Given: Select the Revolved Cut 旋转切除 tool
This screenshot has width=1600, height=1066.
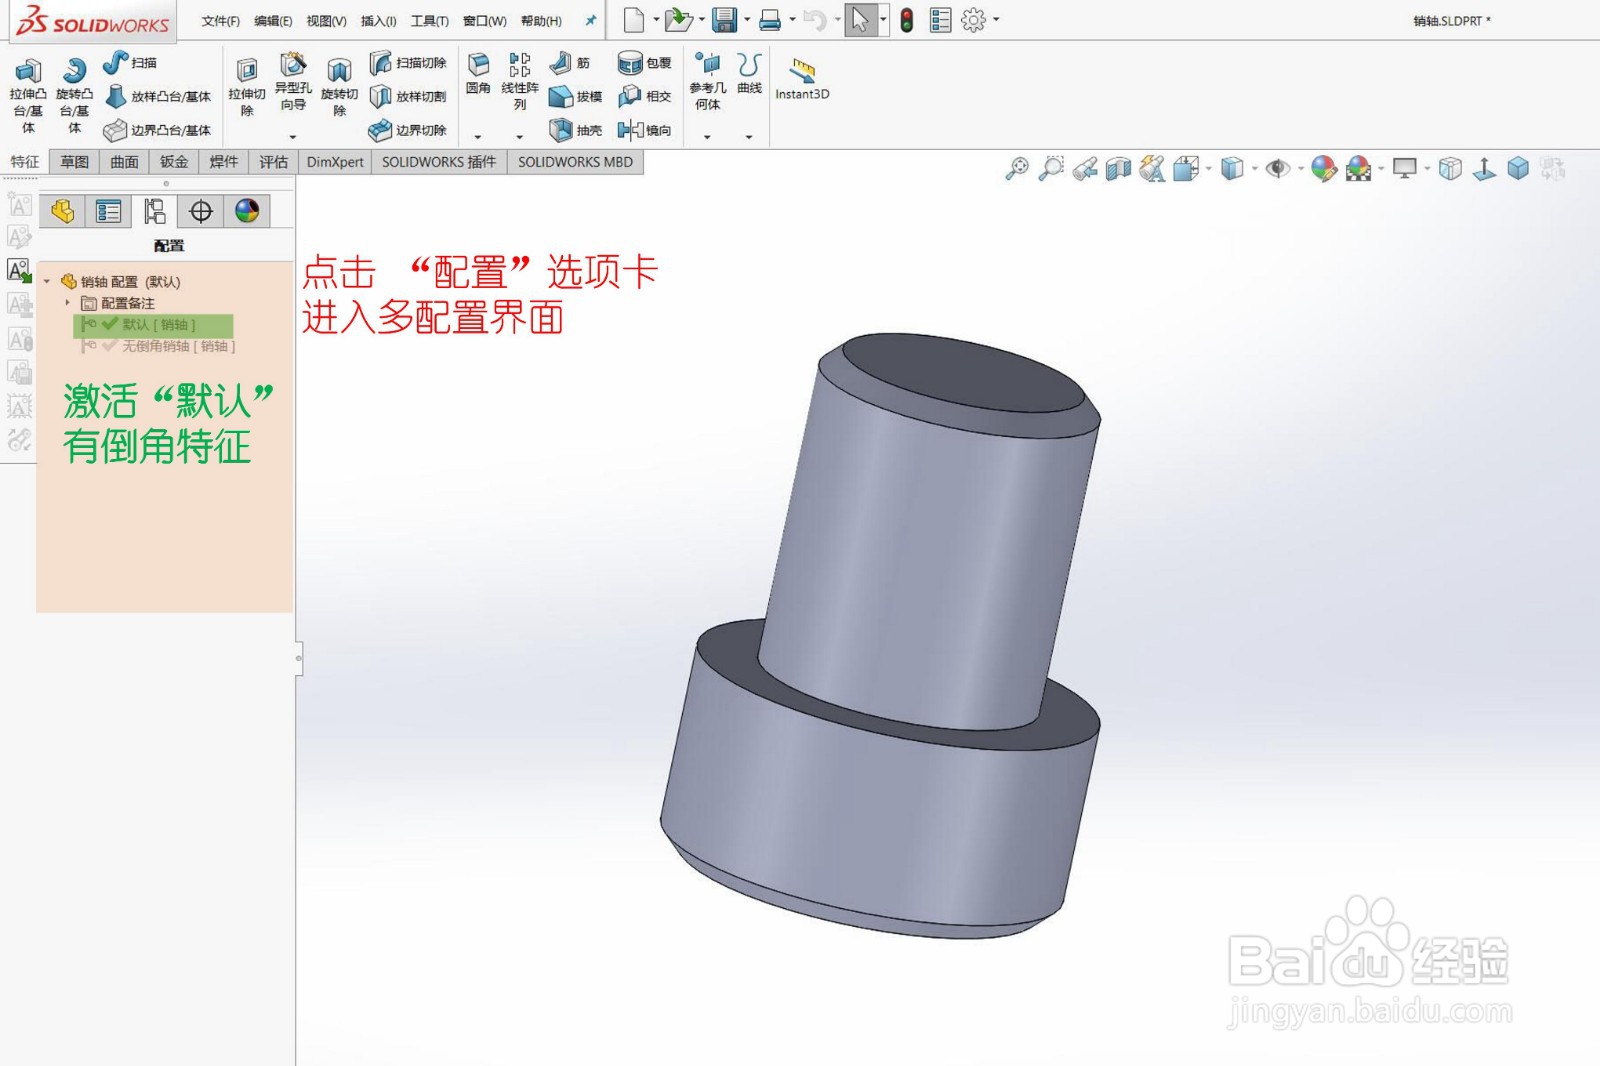Looking at the screenshot, I should click(x=340, y=86).
